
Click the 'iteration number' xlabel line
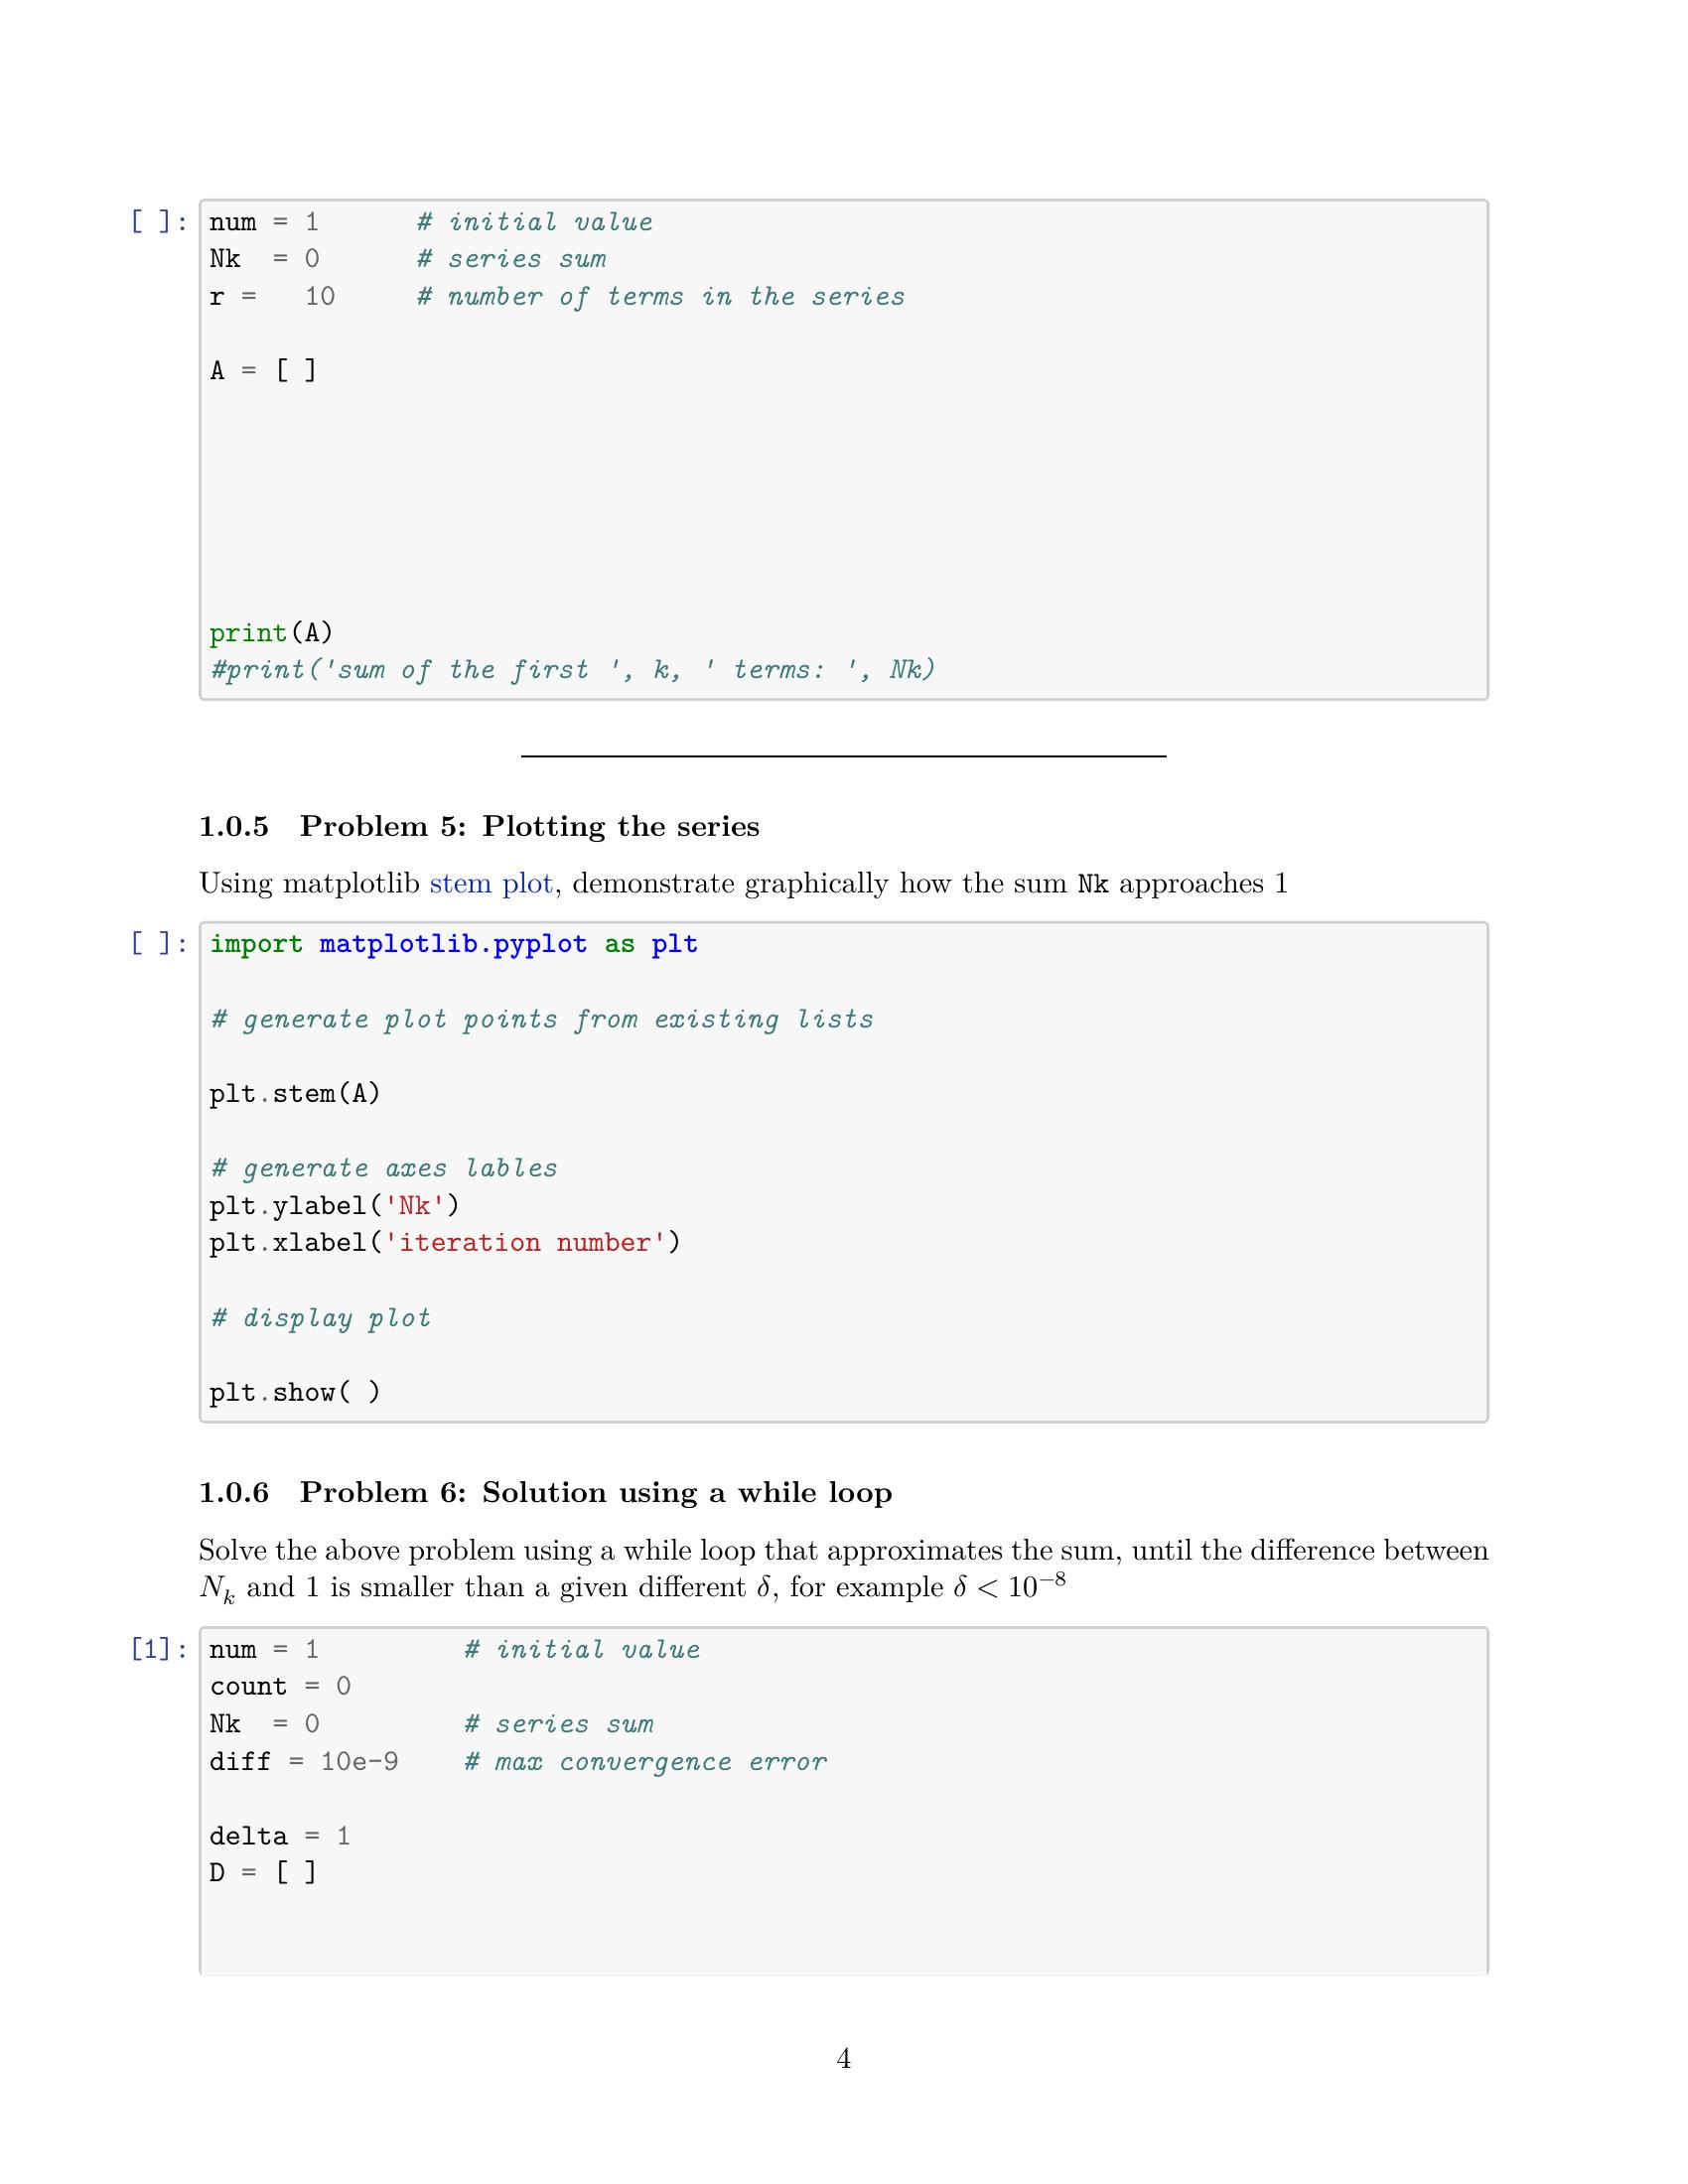(x=444, y=1243)
